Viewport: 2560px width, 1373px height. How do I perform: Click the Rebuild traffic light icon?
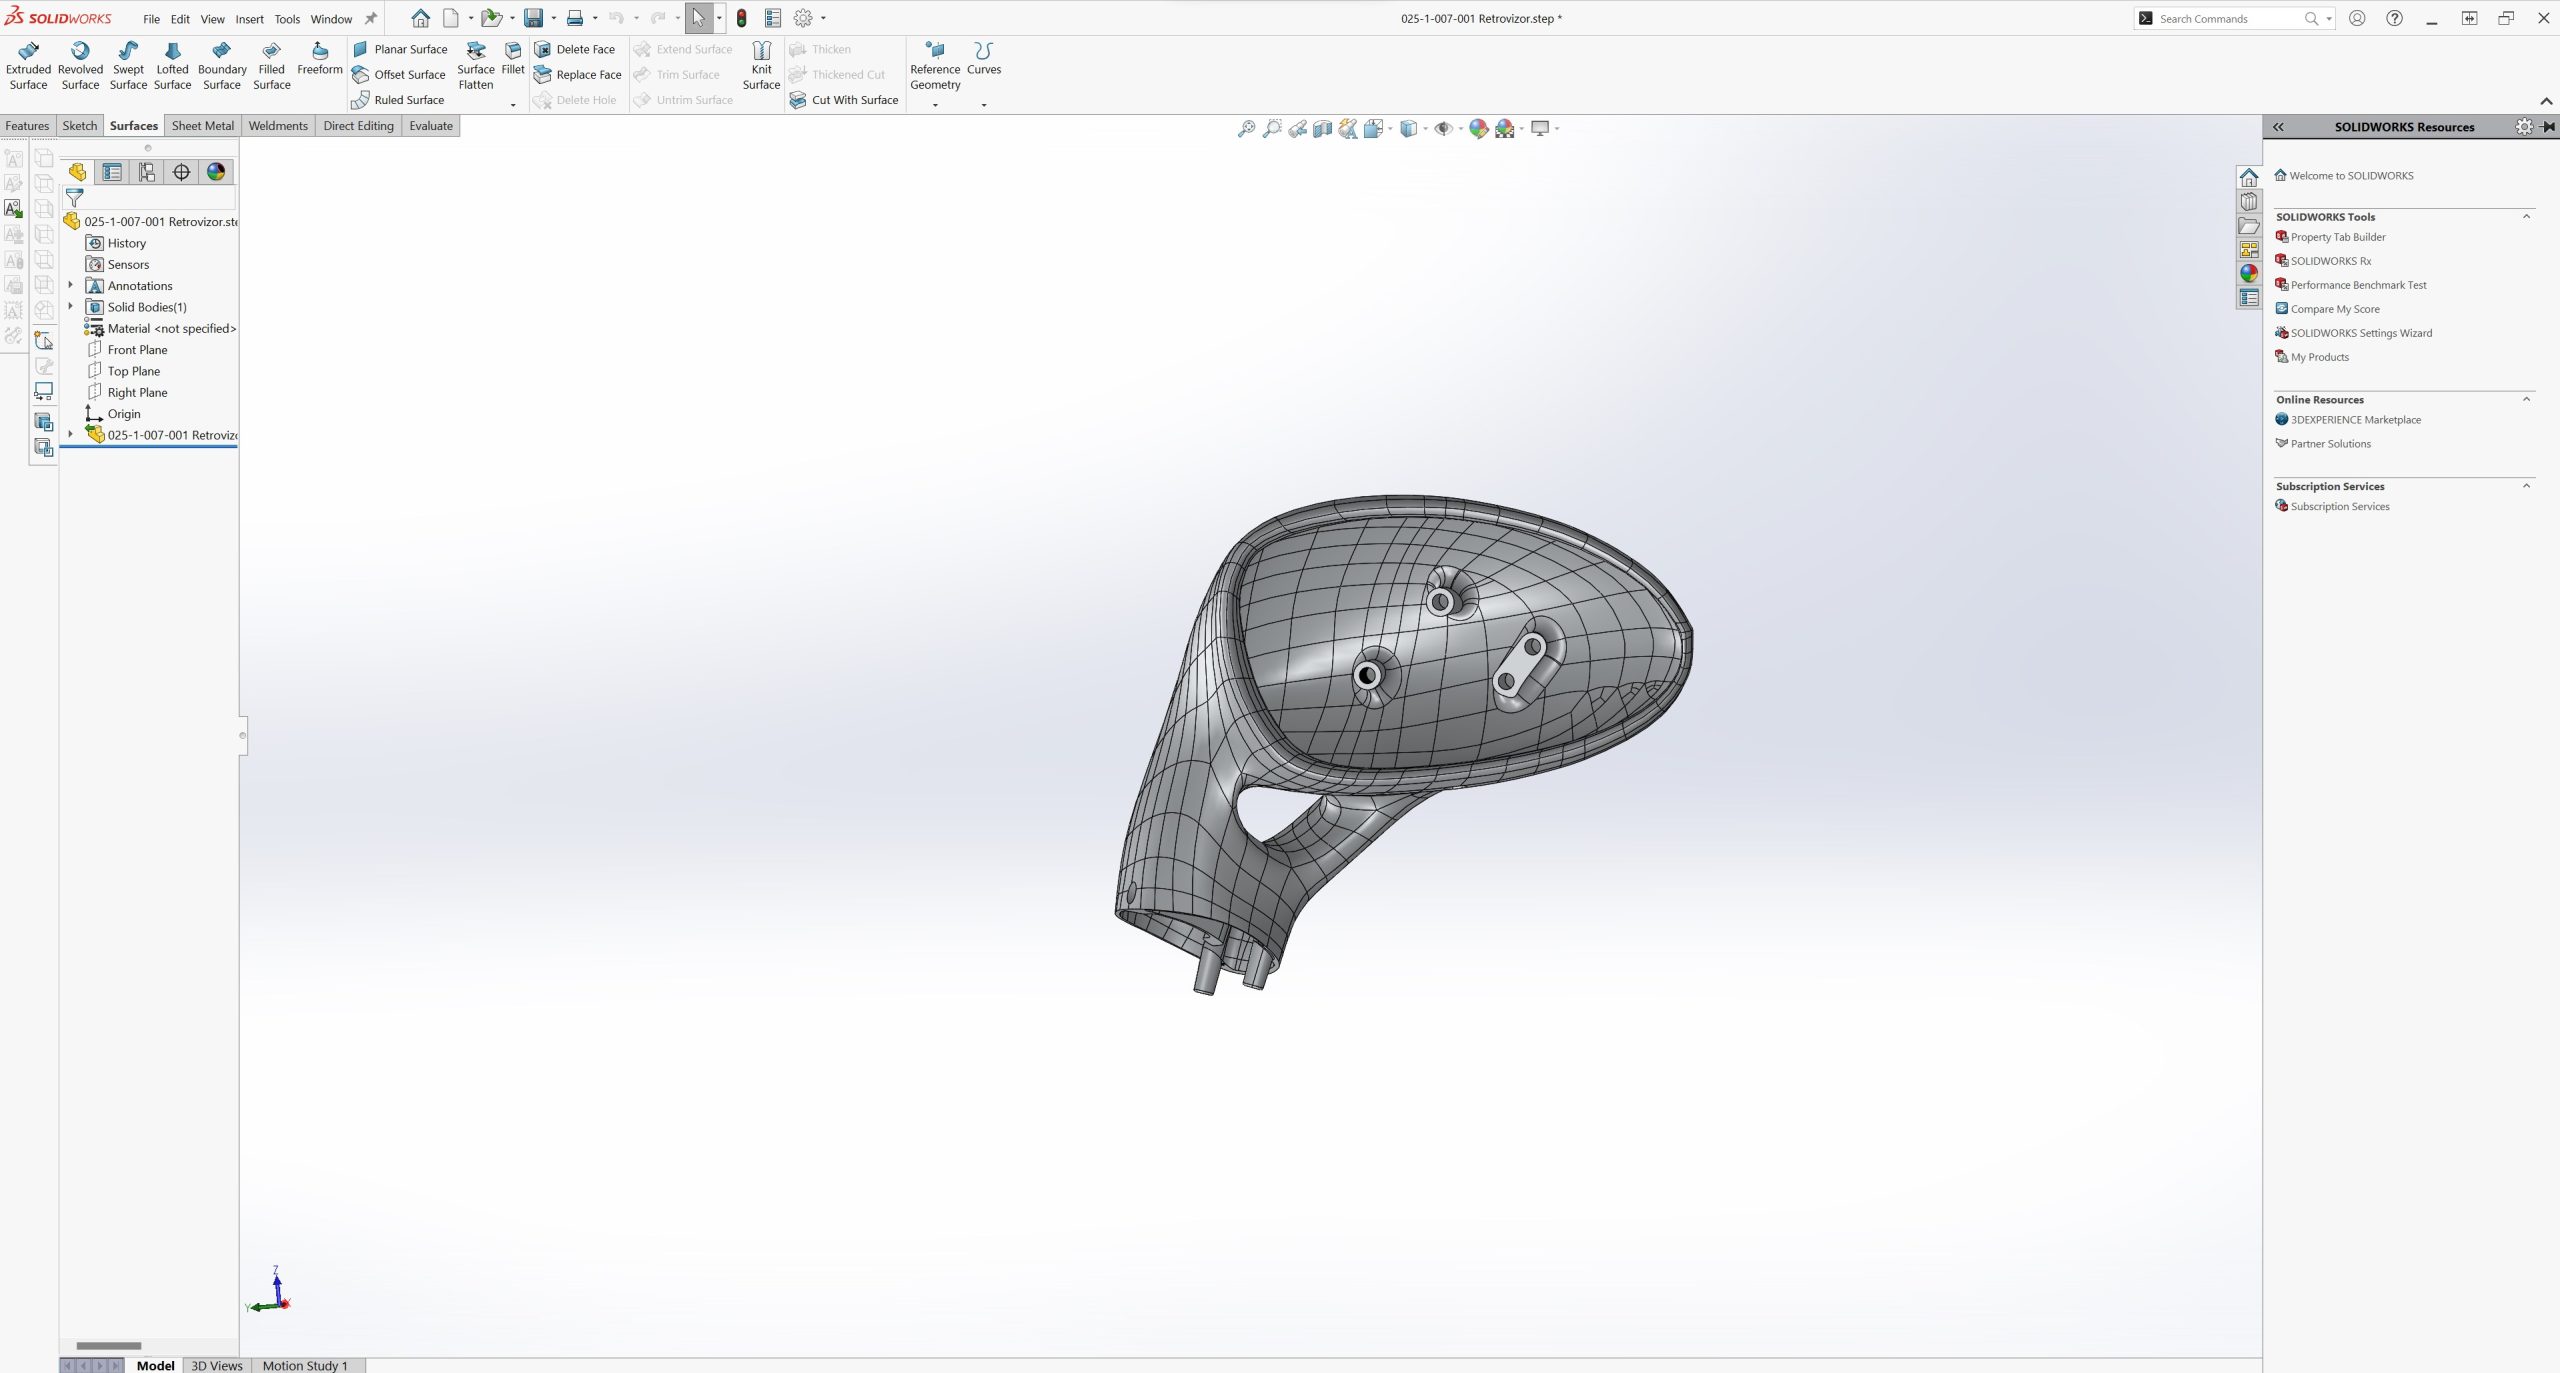coord(741,18)
